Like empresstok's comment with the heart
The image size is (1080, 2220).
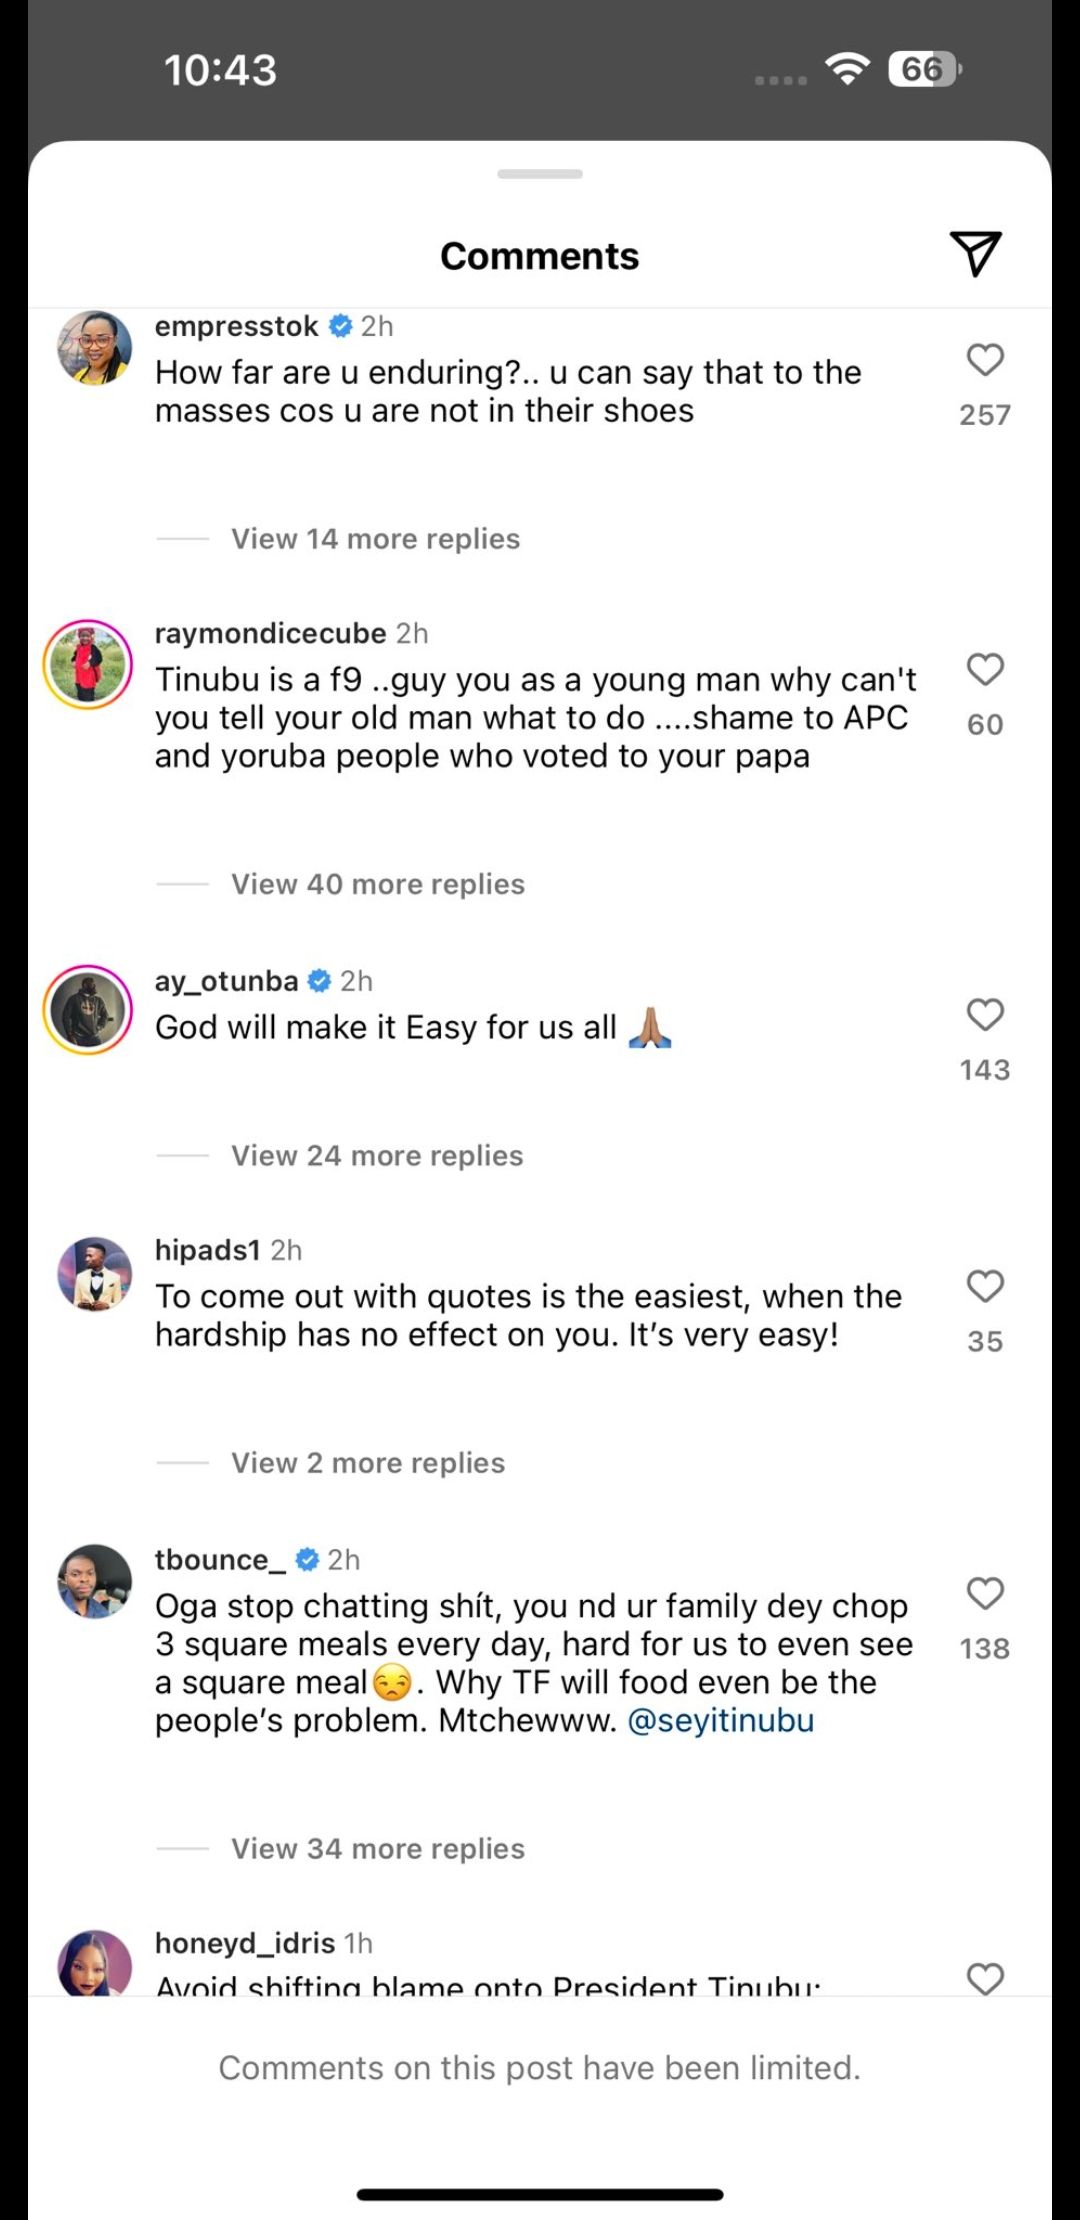[985, 360]
